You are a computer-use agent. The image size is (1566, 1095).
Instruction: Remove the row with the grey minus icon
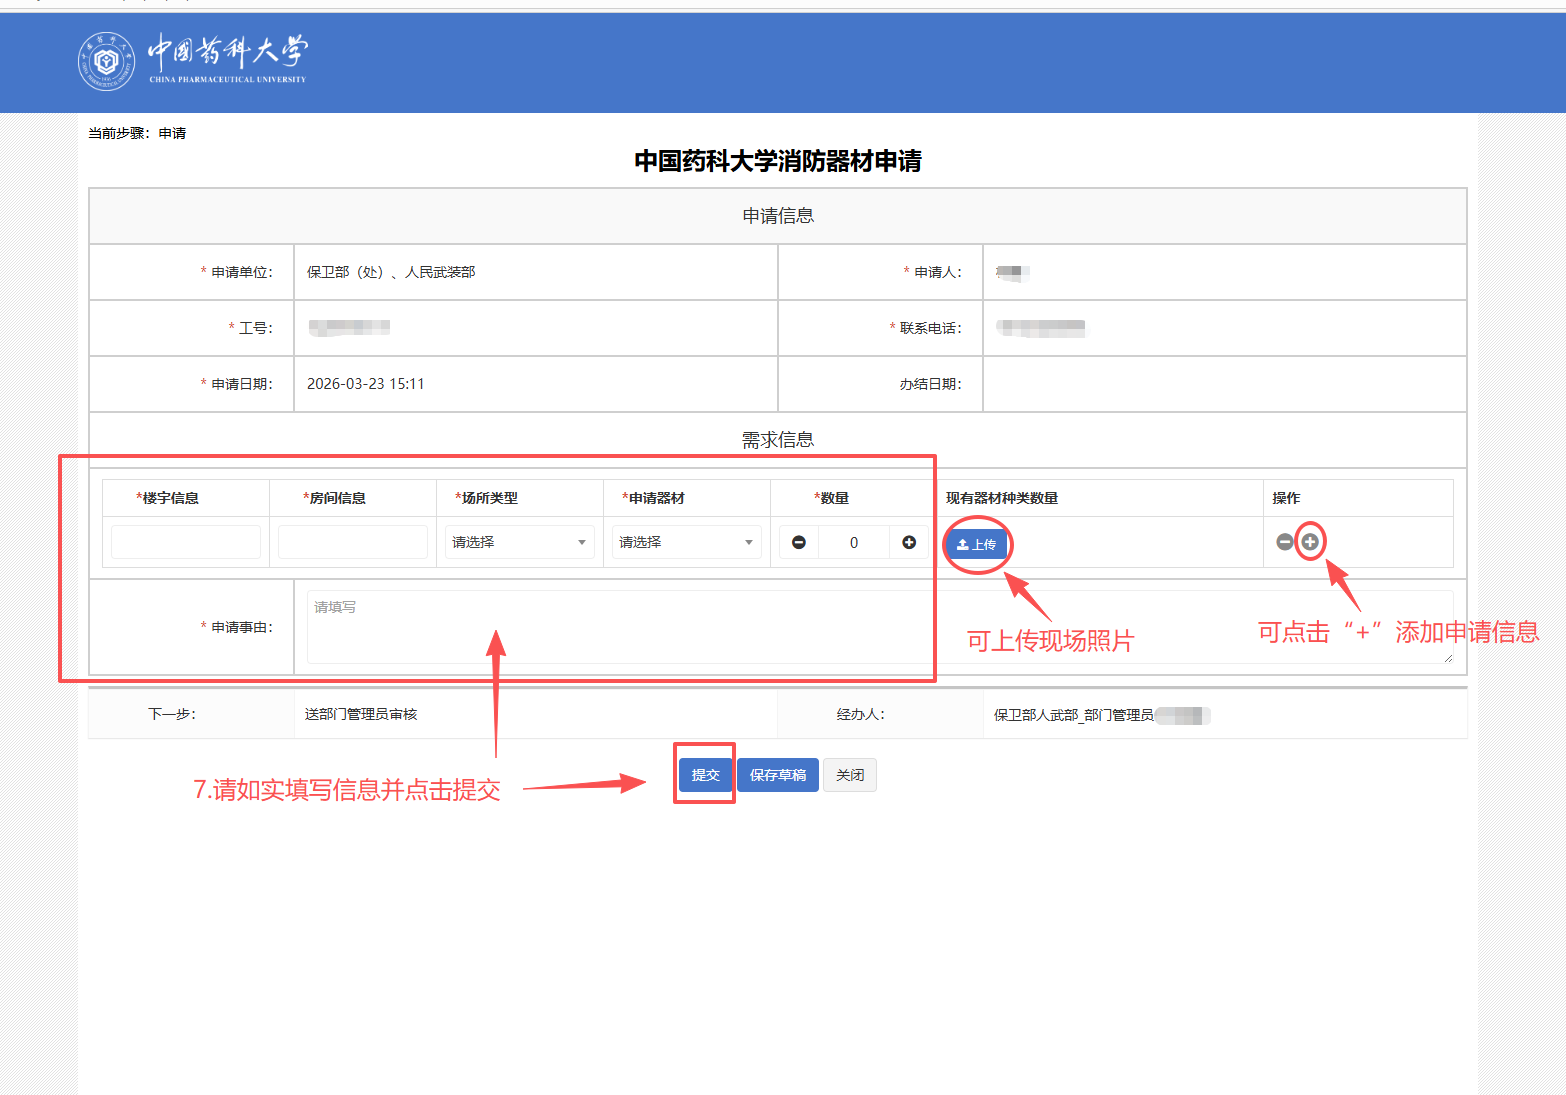(1285, 542)
